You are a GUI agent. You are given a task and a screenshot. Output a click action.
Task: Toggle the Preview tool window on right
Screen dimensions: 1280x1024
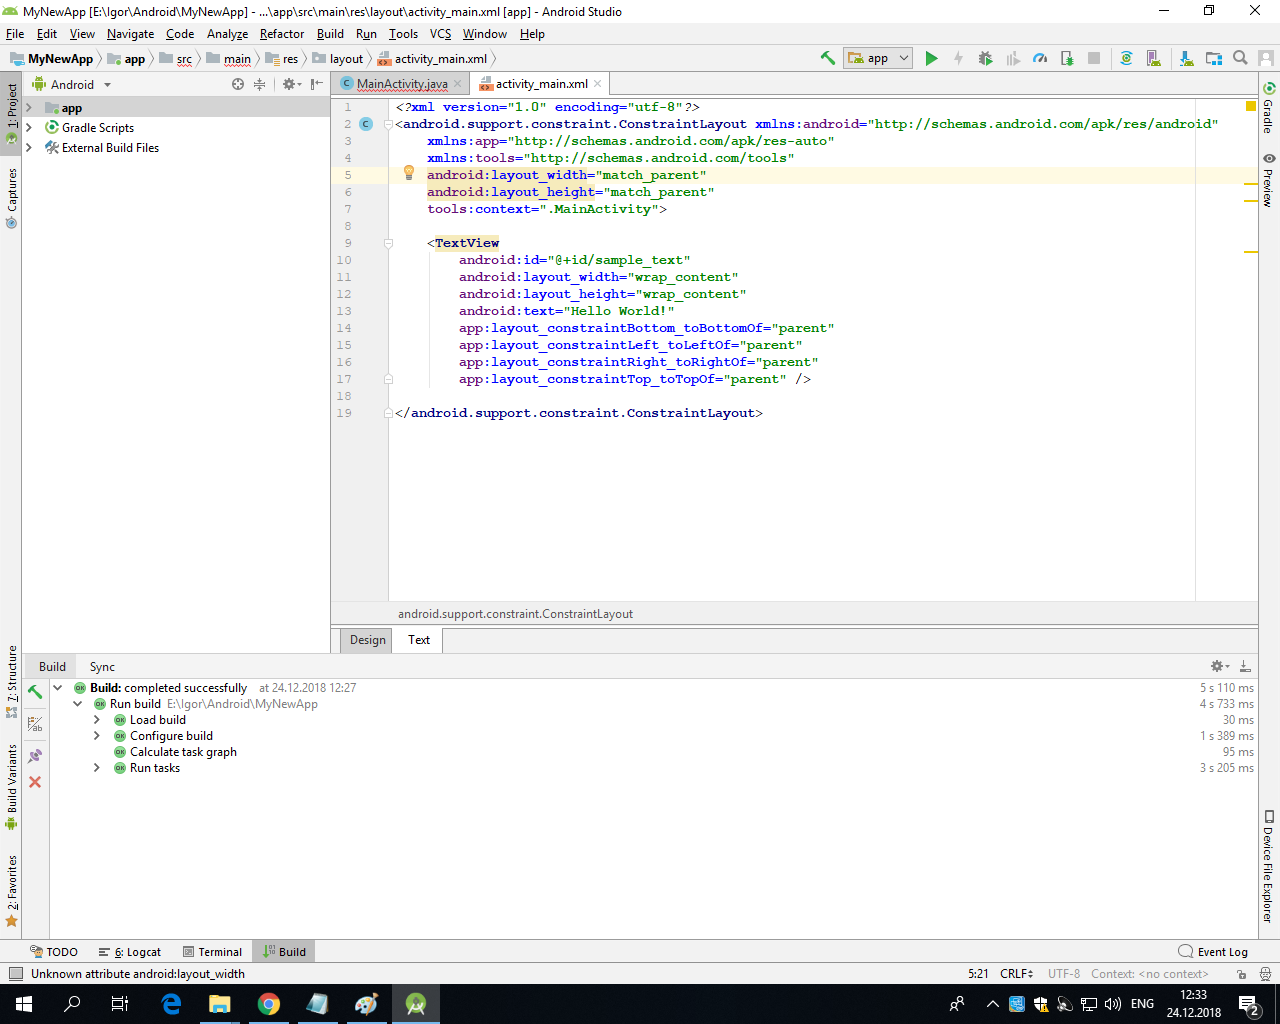coord(1268,180)
